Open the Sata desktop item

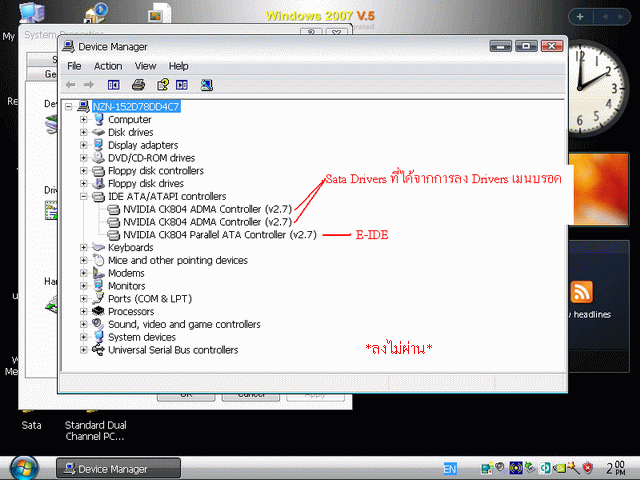pyautogui.click(x=31, y=425)
